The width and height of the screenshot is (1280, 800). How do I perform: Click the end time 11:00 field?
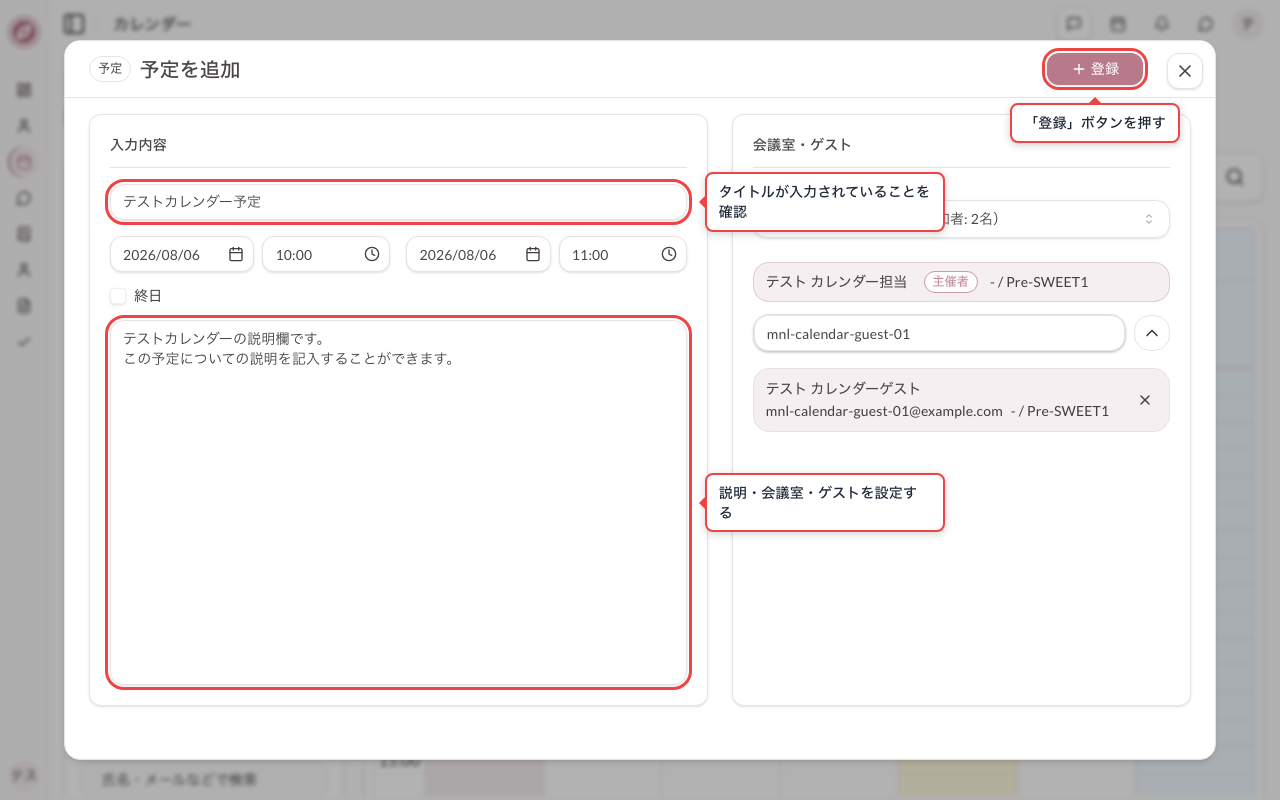(x=623, y=255)
